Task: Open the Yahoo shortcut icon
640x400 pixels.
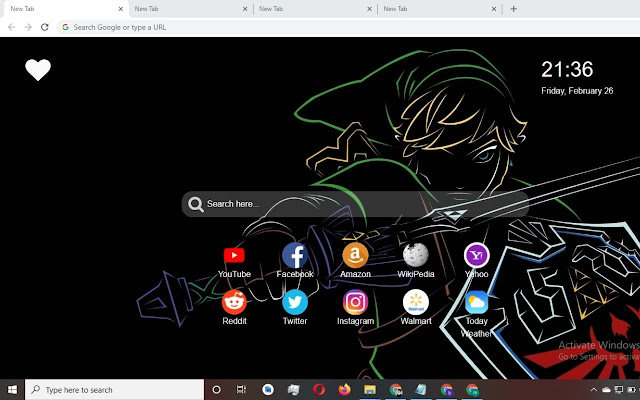Action: click(476, 256)
